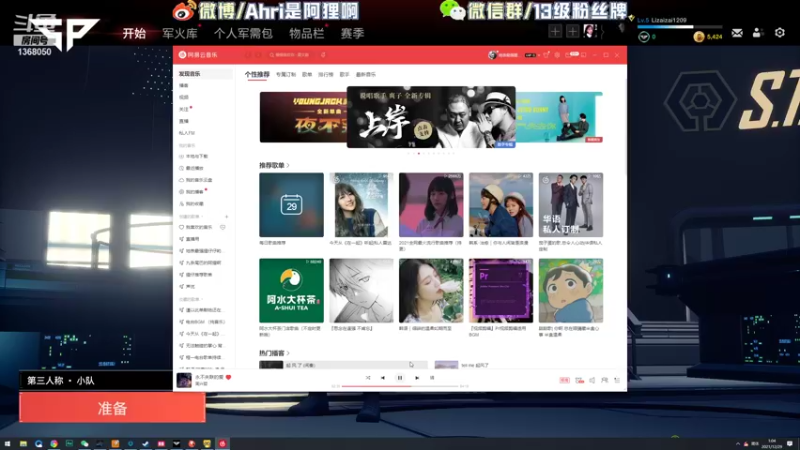Open the sound effects icon in player bar

(579, 380)
